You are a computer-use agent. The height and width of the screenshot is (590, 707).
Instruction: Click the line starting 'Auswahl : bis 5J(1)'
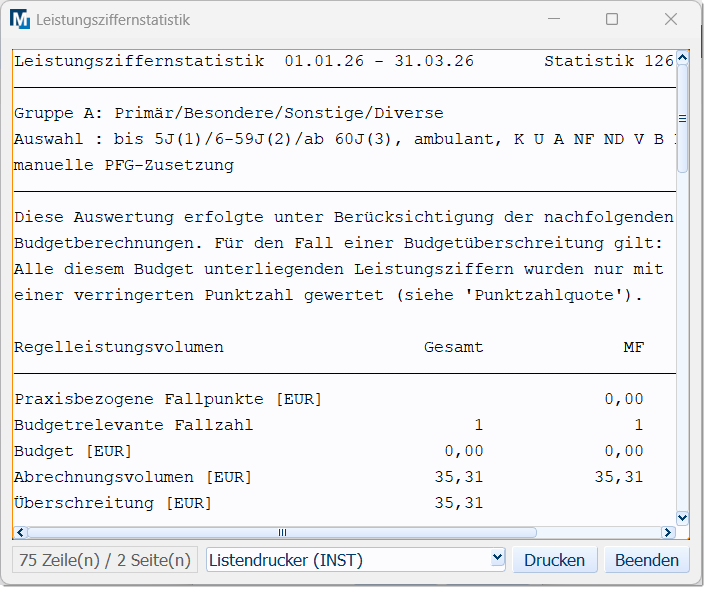tap(346, 140)
